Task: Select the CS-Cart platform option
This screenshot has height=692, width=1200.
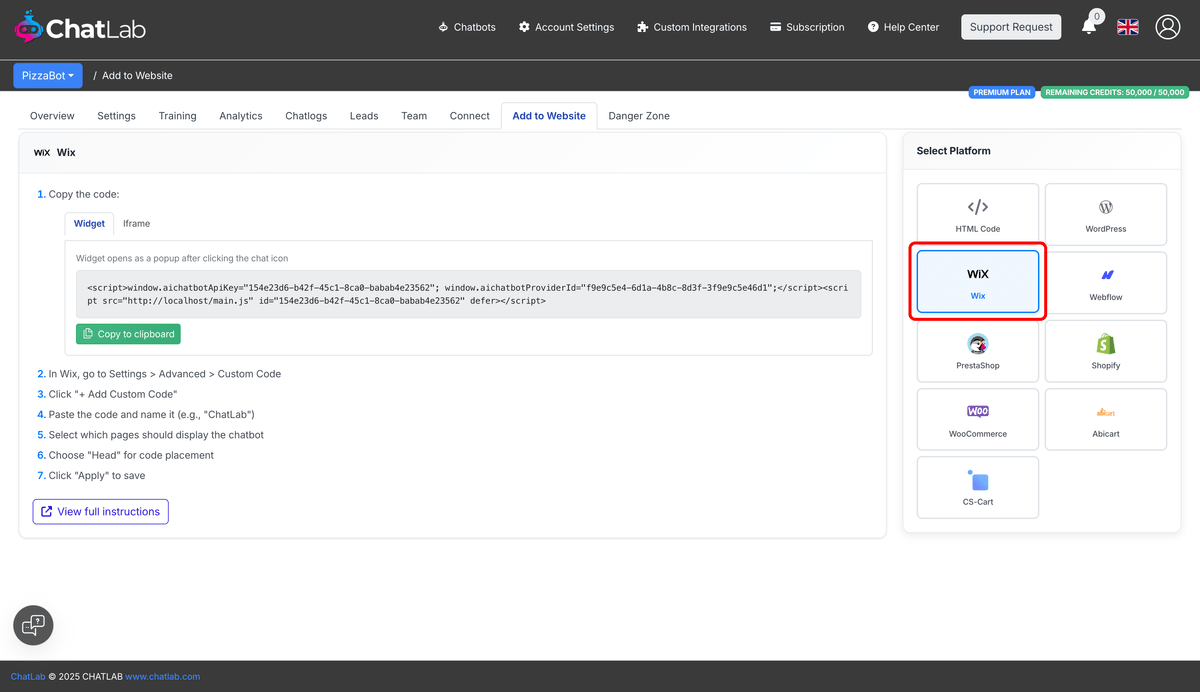Action: point(977,487)
